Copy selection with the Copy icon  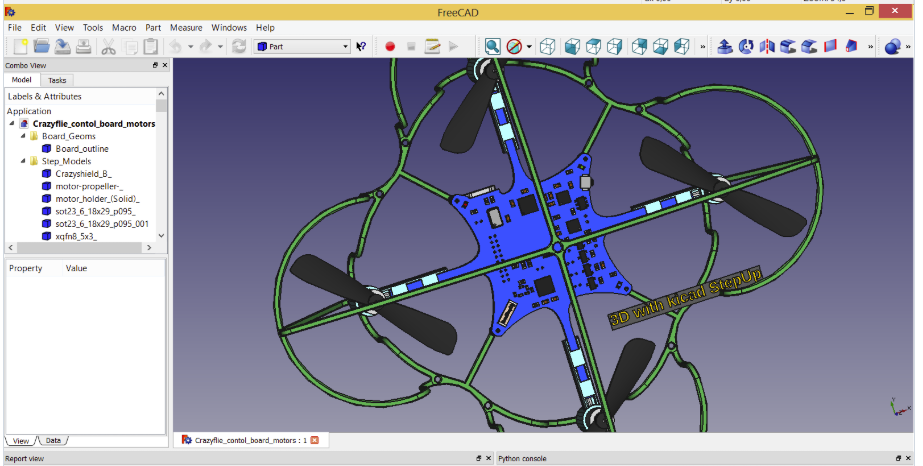pos(130,46)
